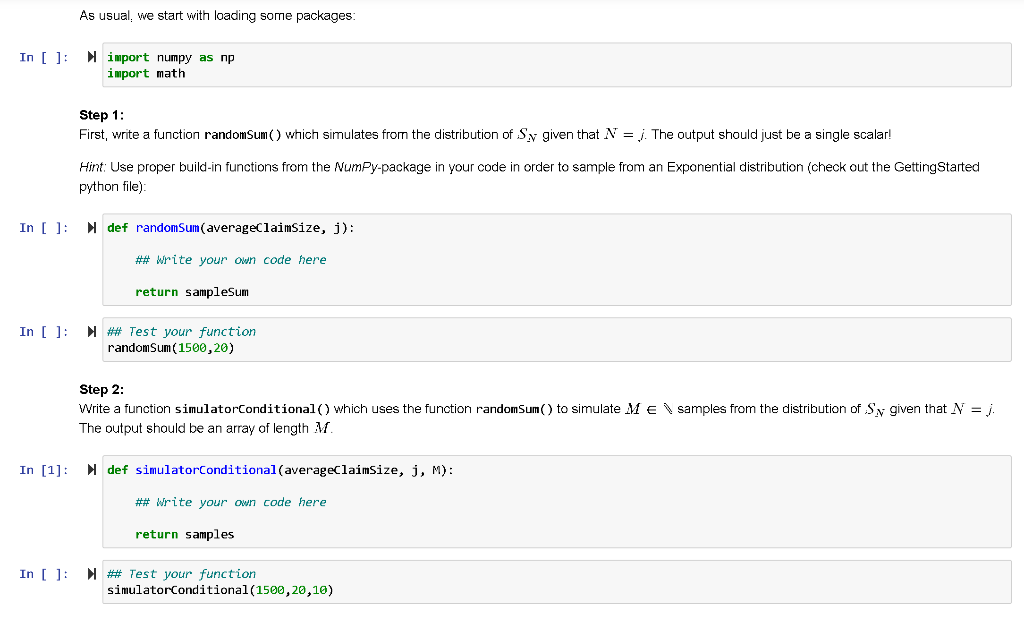Click inside the simulatorConditional(1500,20,10) cell
Image resolution: width=1024 pixels, height=623 pixels.
pos(556,582)
